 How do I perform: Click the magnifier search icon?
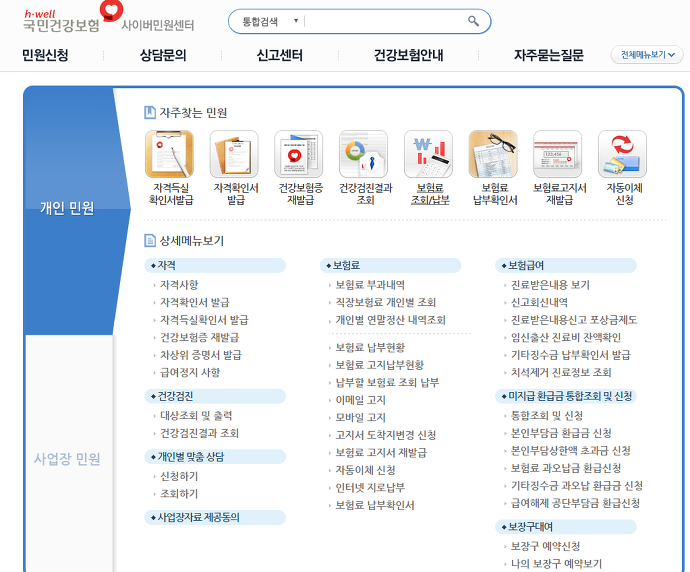point(473,21)
